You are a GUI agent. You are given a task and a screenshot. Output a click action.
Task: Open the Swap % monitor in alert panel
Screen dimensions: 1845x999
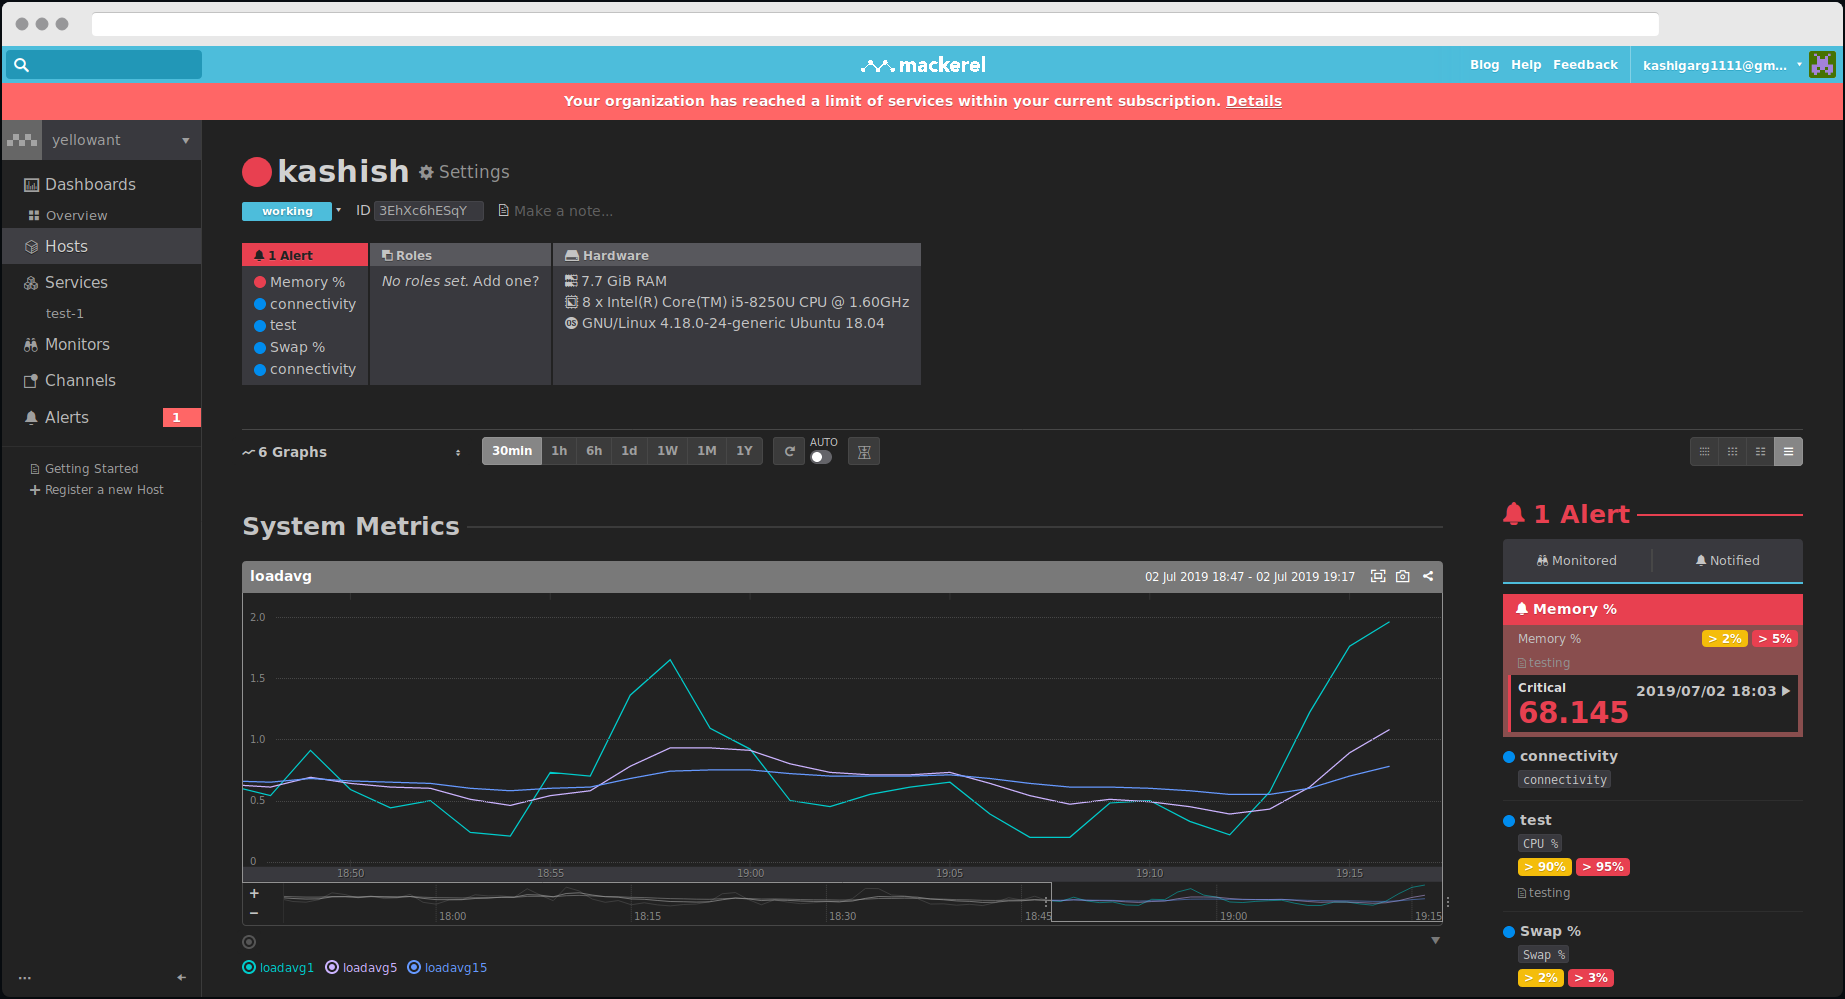point(1550,931)
